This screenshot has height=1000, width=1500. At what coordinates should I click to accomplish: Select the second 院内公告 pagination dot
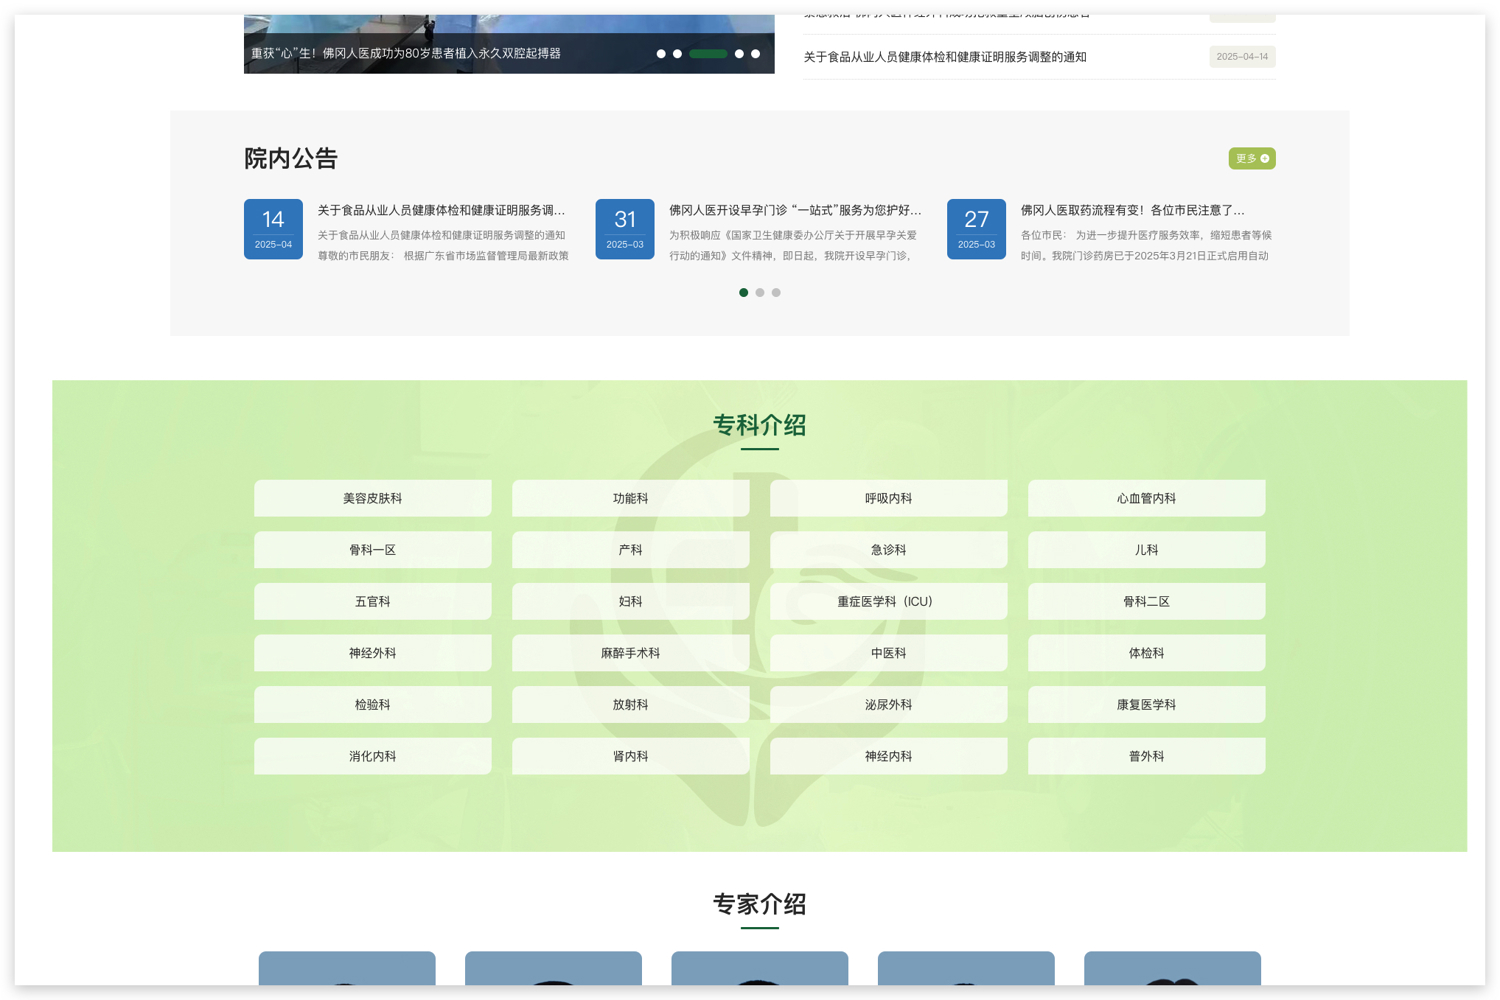click(x=759, y=292)
